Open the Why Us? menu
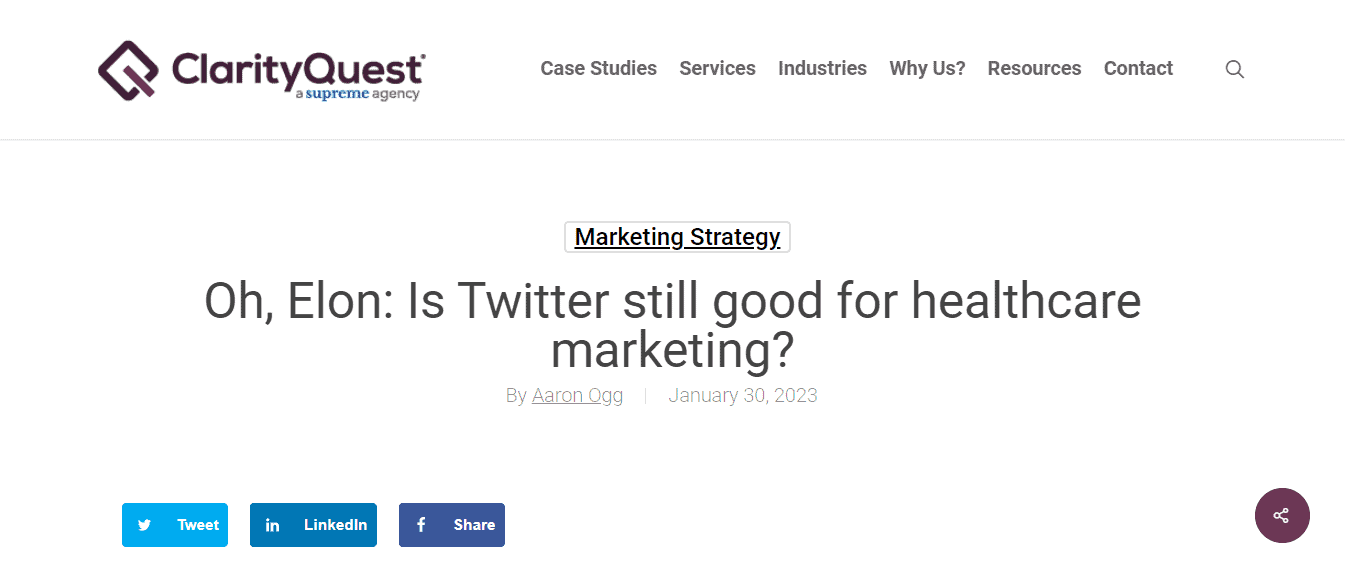1345x563 pixels. [x=927, y=69]
